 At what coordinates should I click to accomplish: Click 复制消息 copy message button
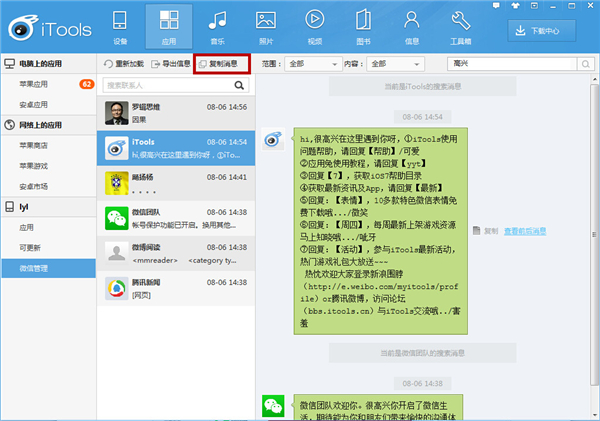tap(222, 64)
